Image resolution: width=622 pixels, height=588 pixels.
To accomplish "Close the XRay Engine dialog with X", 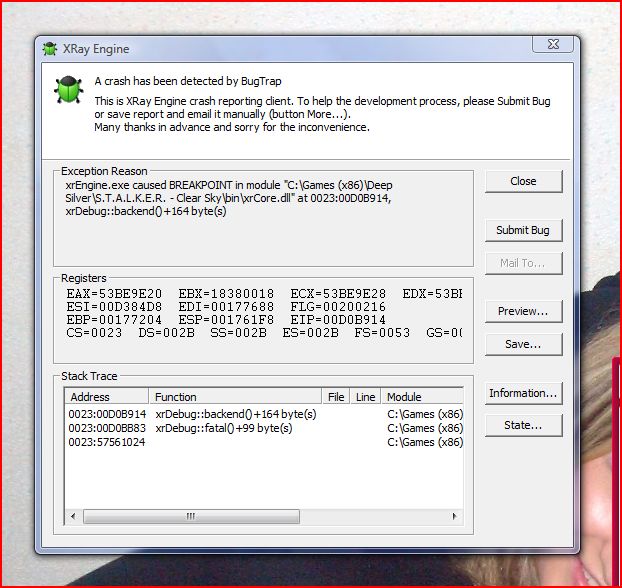I will (553, 44).
